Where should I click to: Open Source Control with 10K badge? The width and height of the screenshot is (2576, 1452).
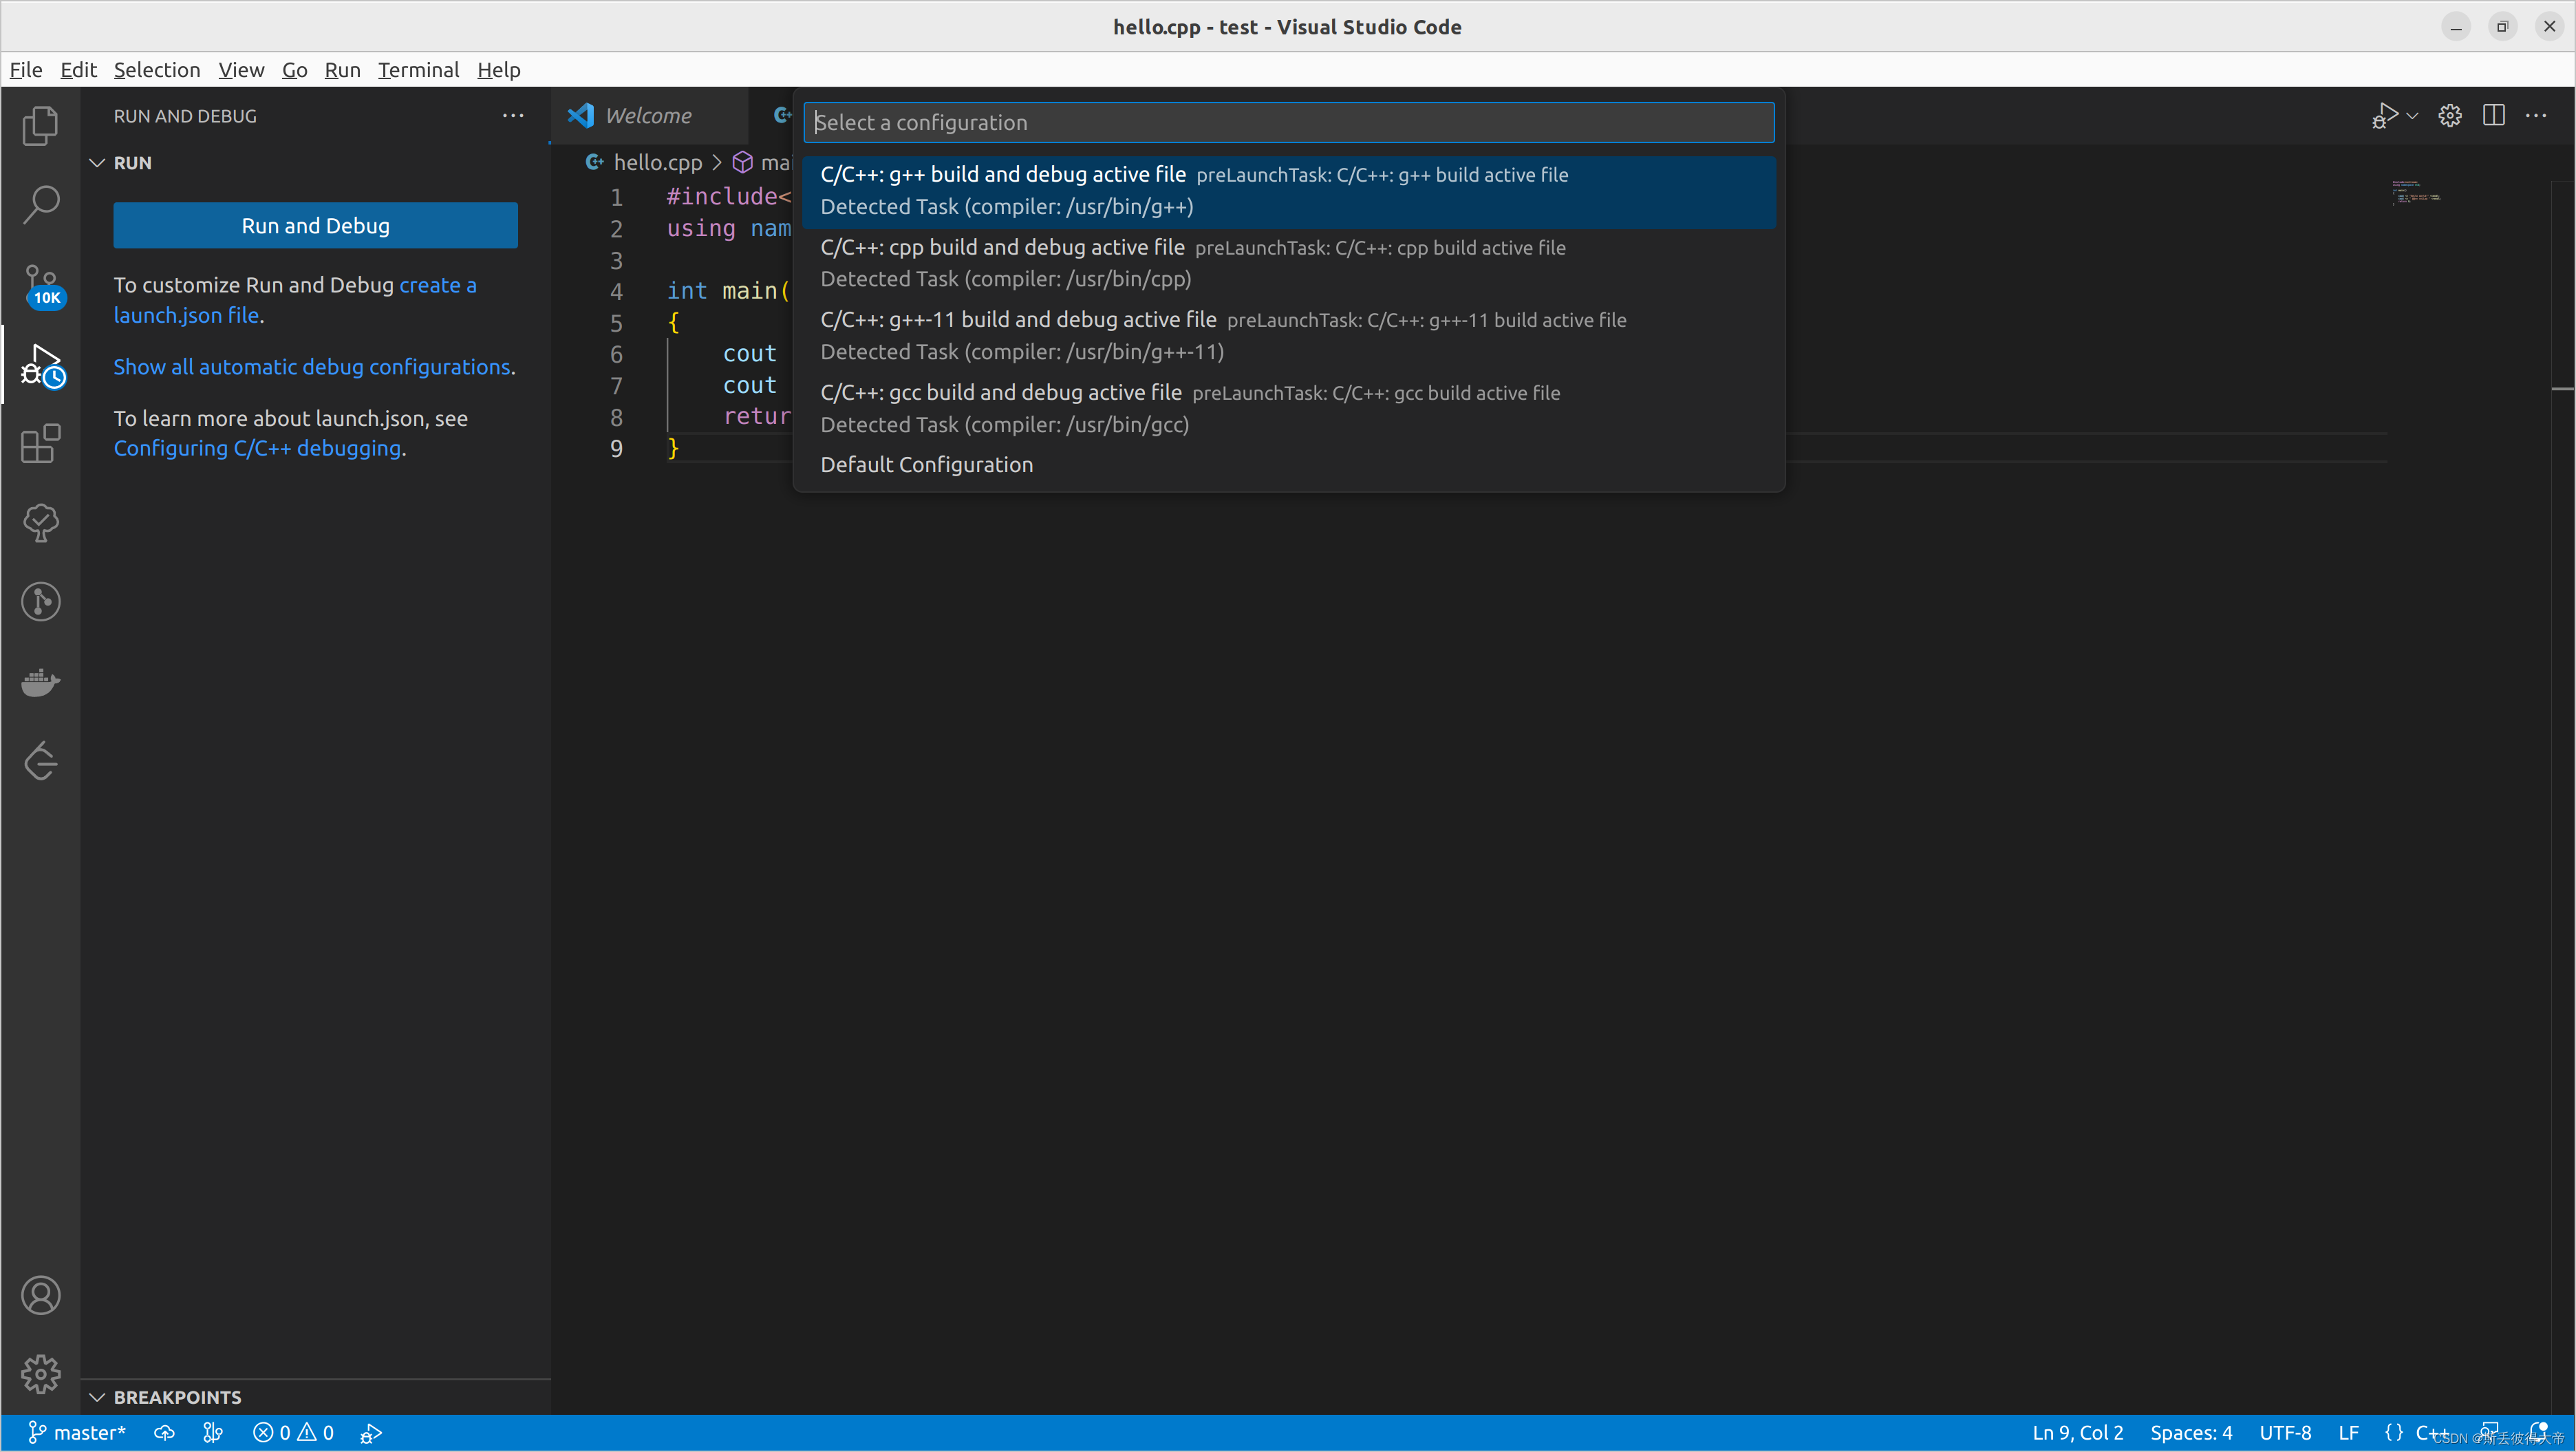(40, 285)
